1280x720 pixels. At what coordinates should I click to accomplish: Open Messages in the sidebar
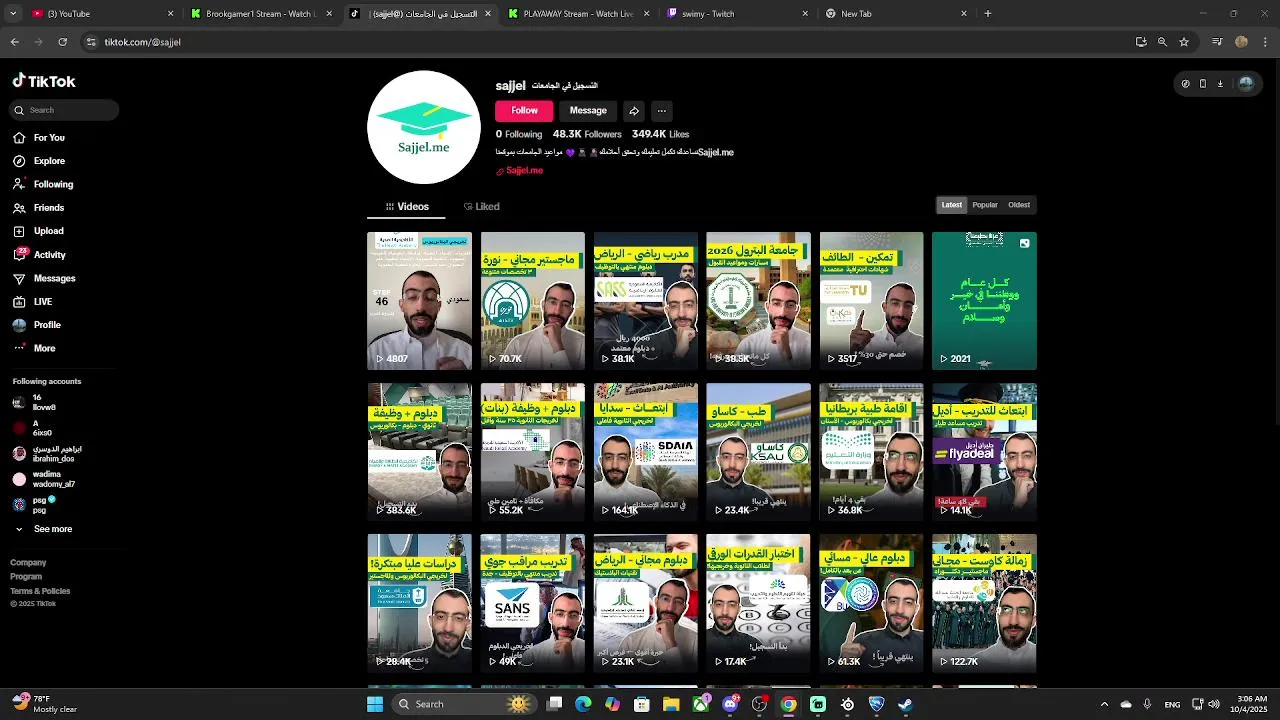coord(54,278)
